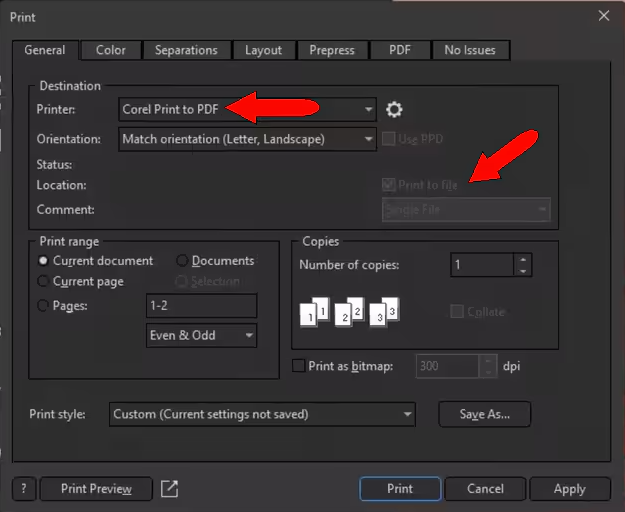Open the Separations tab
Viewport: 625px width, 512px height.
pyautogui.click(x=186, y=50)
